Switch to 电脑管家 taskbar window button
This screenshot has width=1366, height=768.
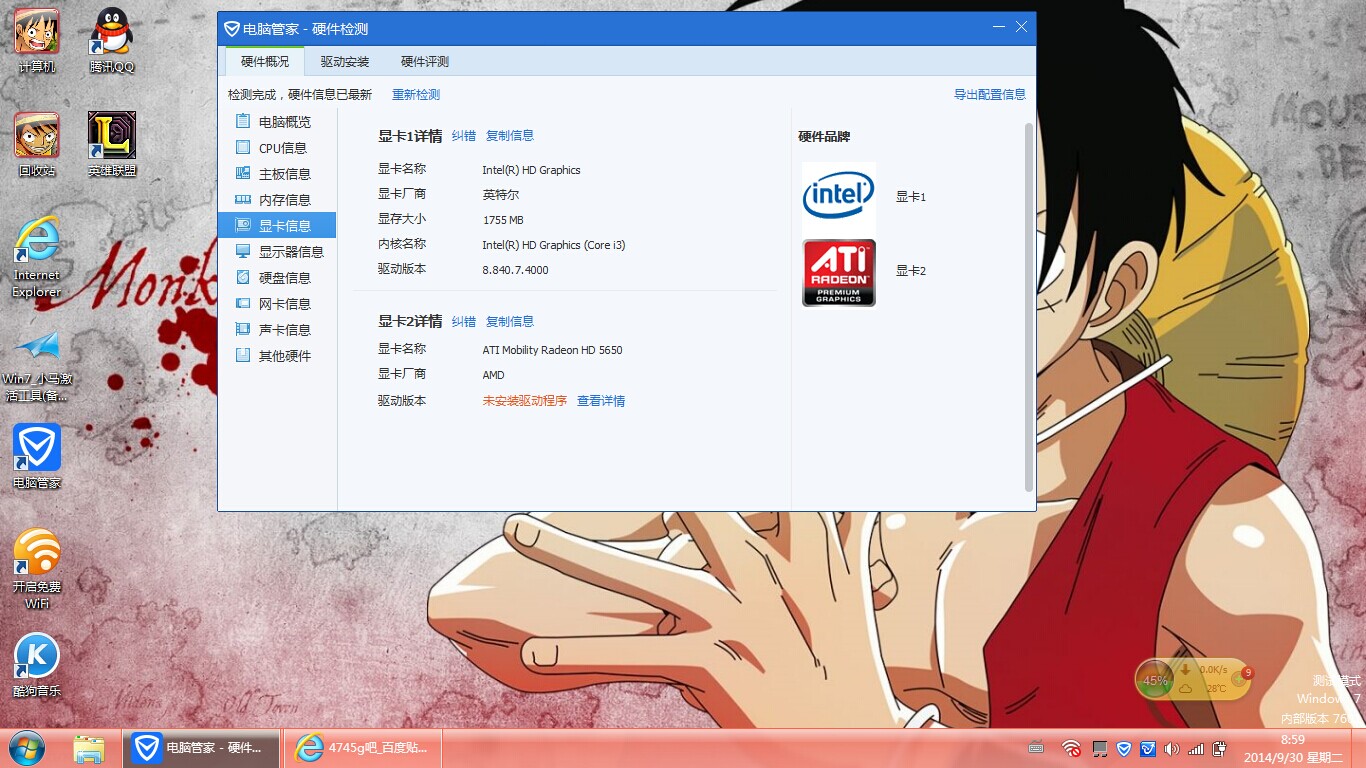[201, 748]
